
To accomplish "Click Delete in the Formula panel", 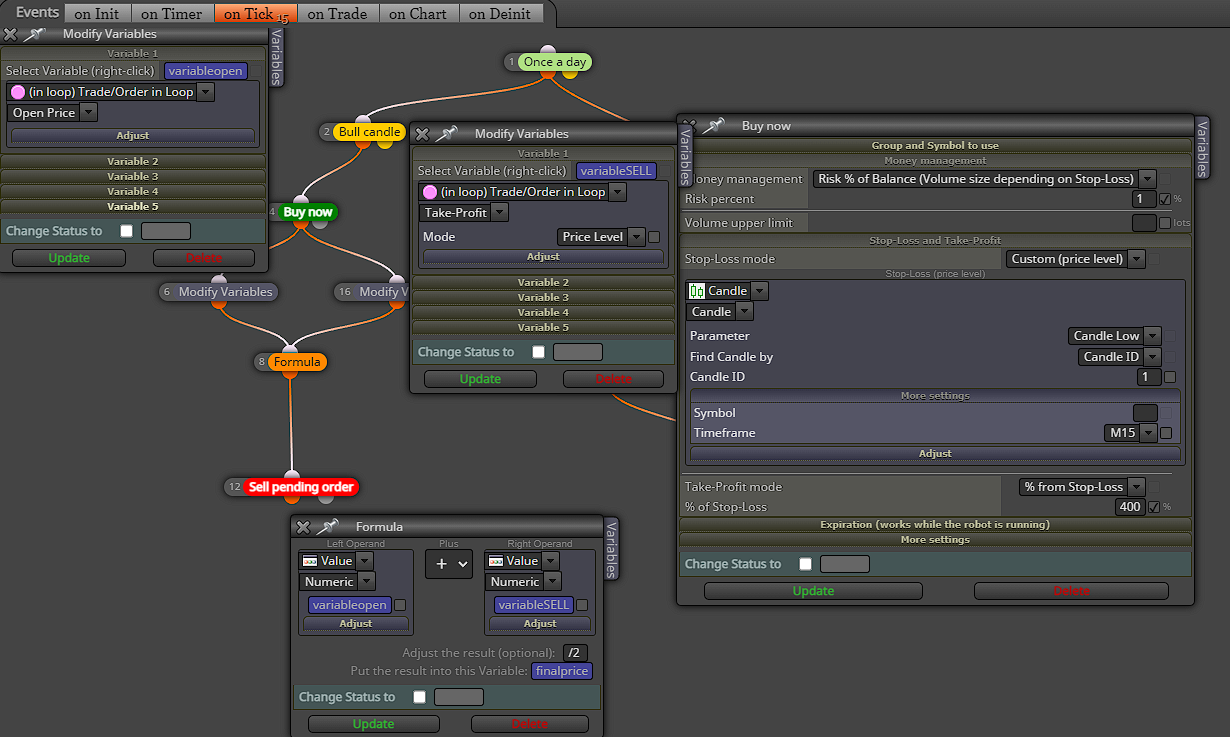I will [529, 724].
